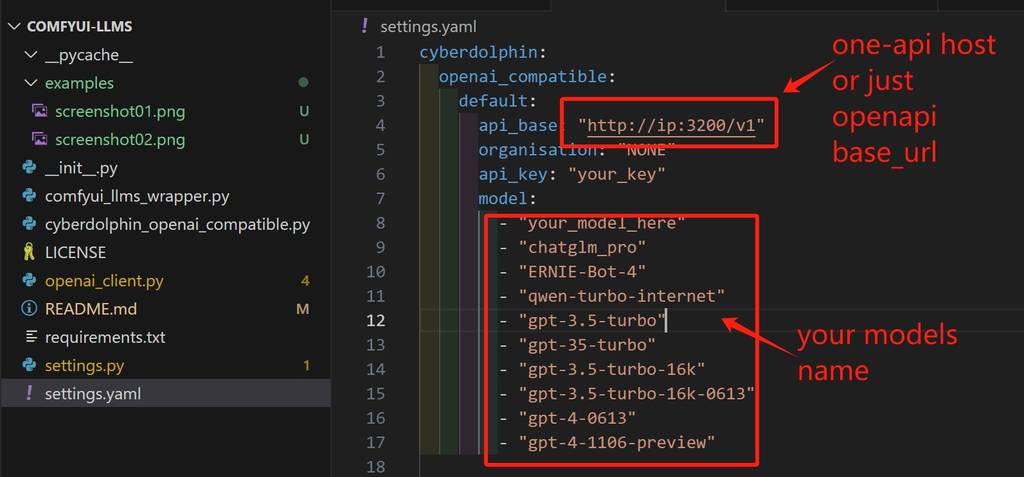The image size is (1024, 477).
Task: Click the info icon beside README.md
Action: [x=29, y=309]
